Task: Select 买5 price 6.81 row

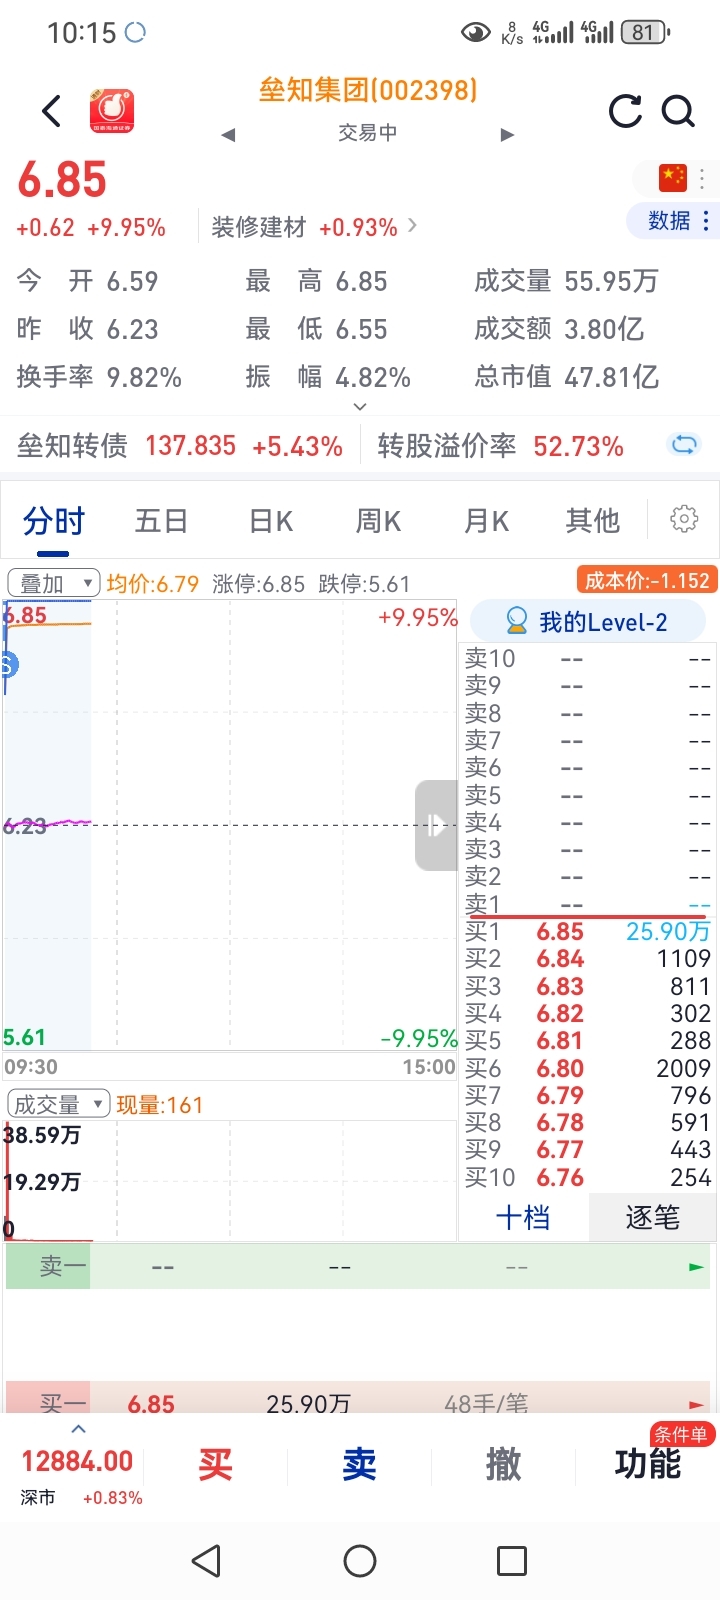Action: click(588, 1041)
